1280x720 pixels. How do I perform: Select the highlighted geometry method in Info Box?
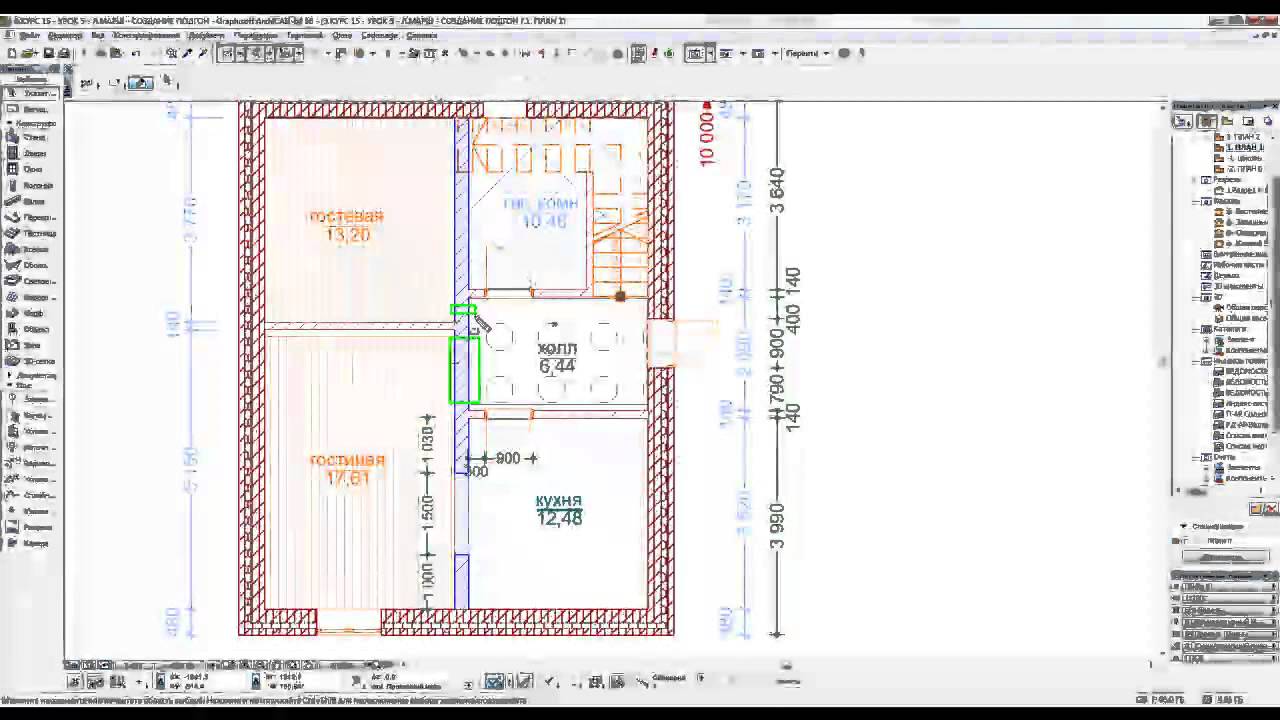coord(141,83)
